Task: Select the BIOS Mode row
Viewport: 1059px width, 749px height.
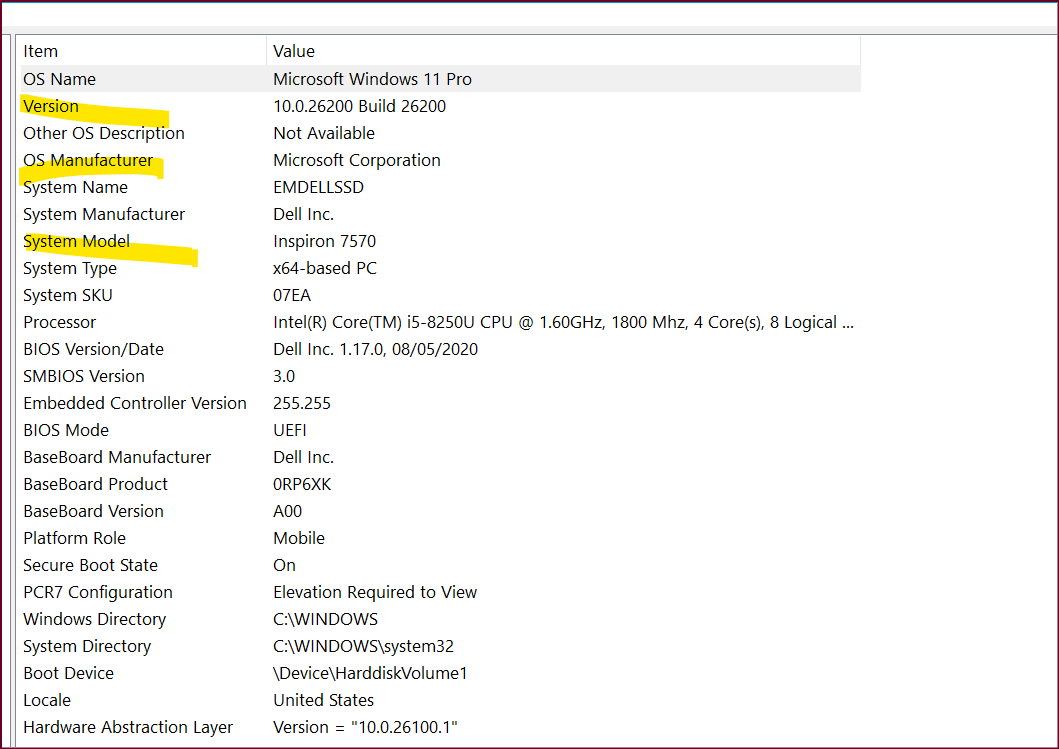Action: [x=440, y=430]
